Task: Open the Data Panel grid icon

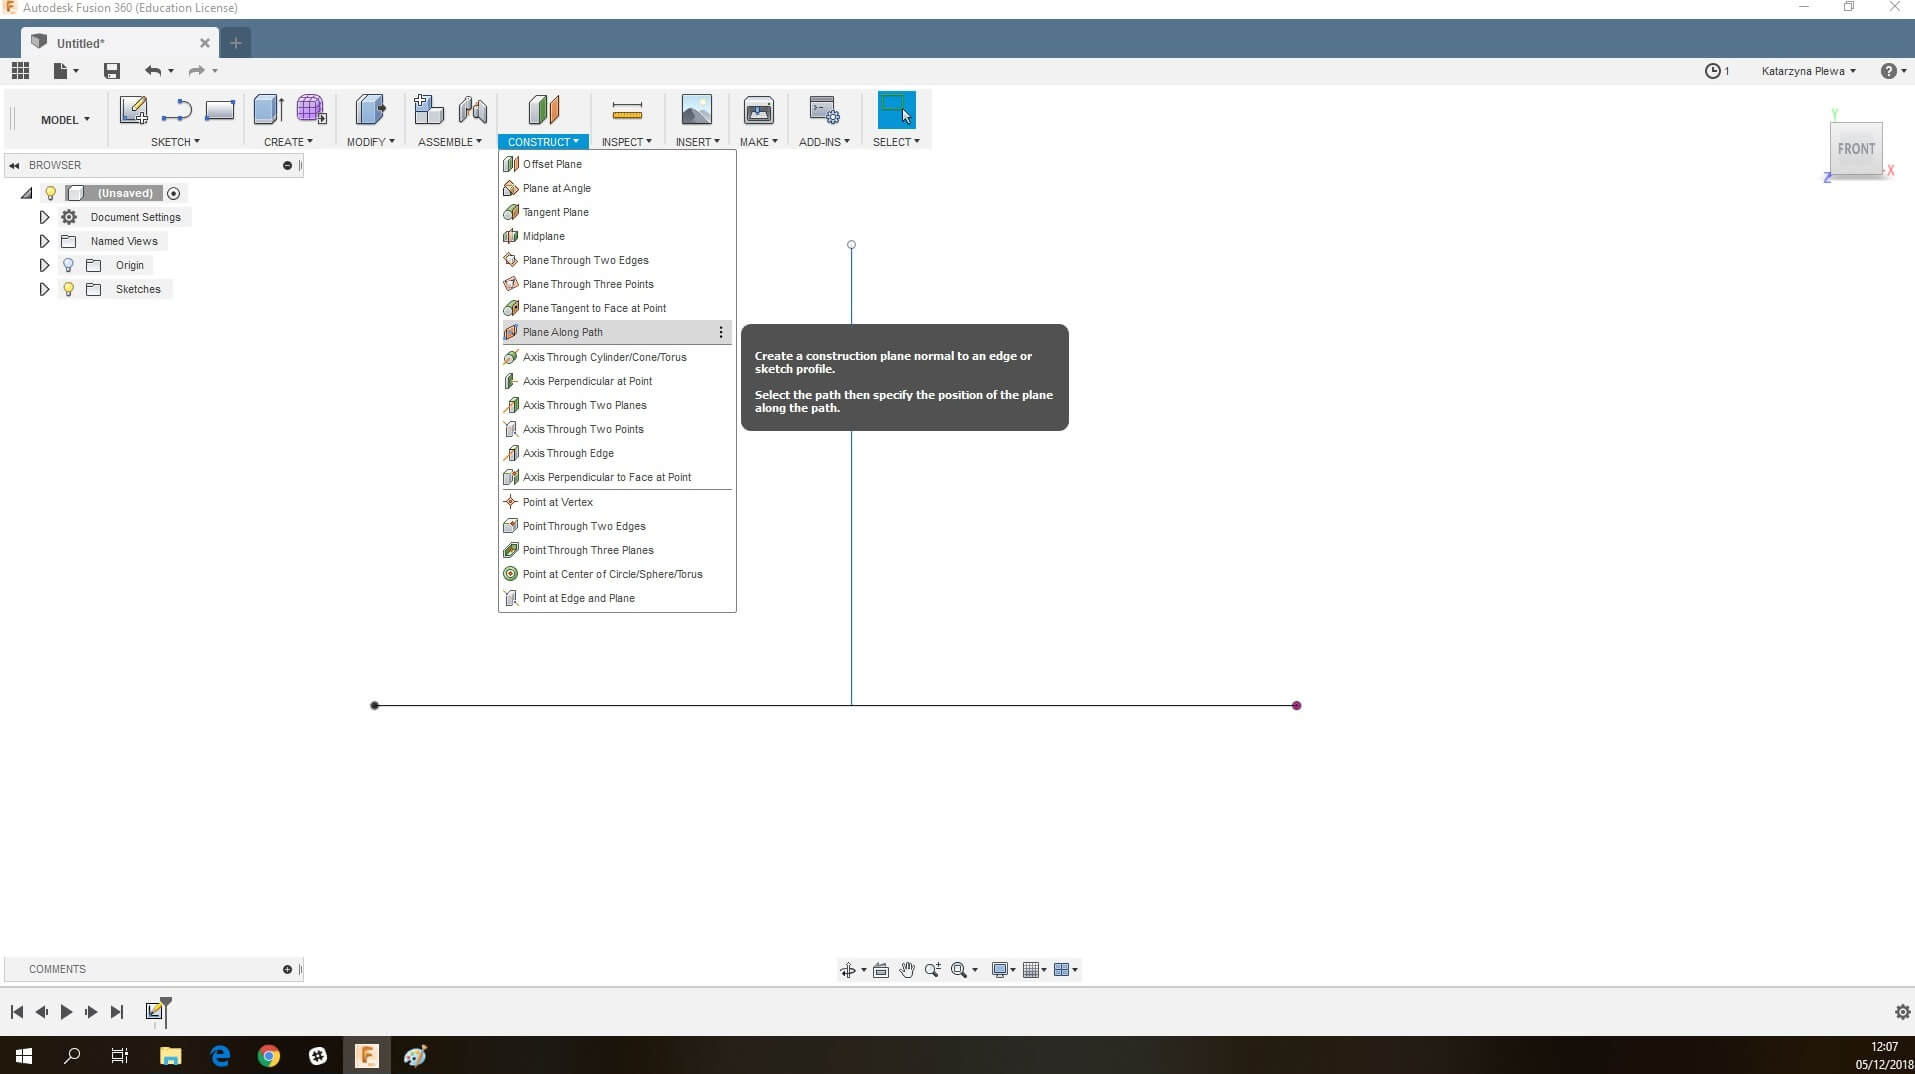Action: coord(20,71)
